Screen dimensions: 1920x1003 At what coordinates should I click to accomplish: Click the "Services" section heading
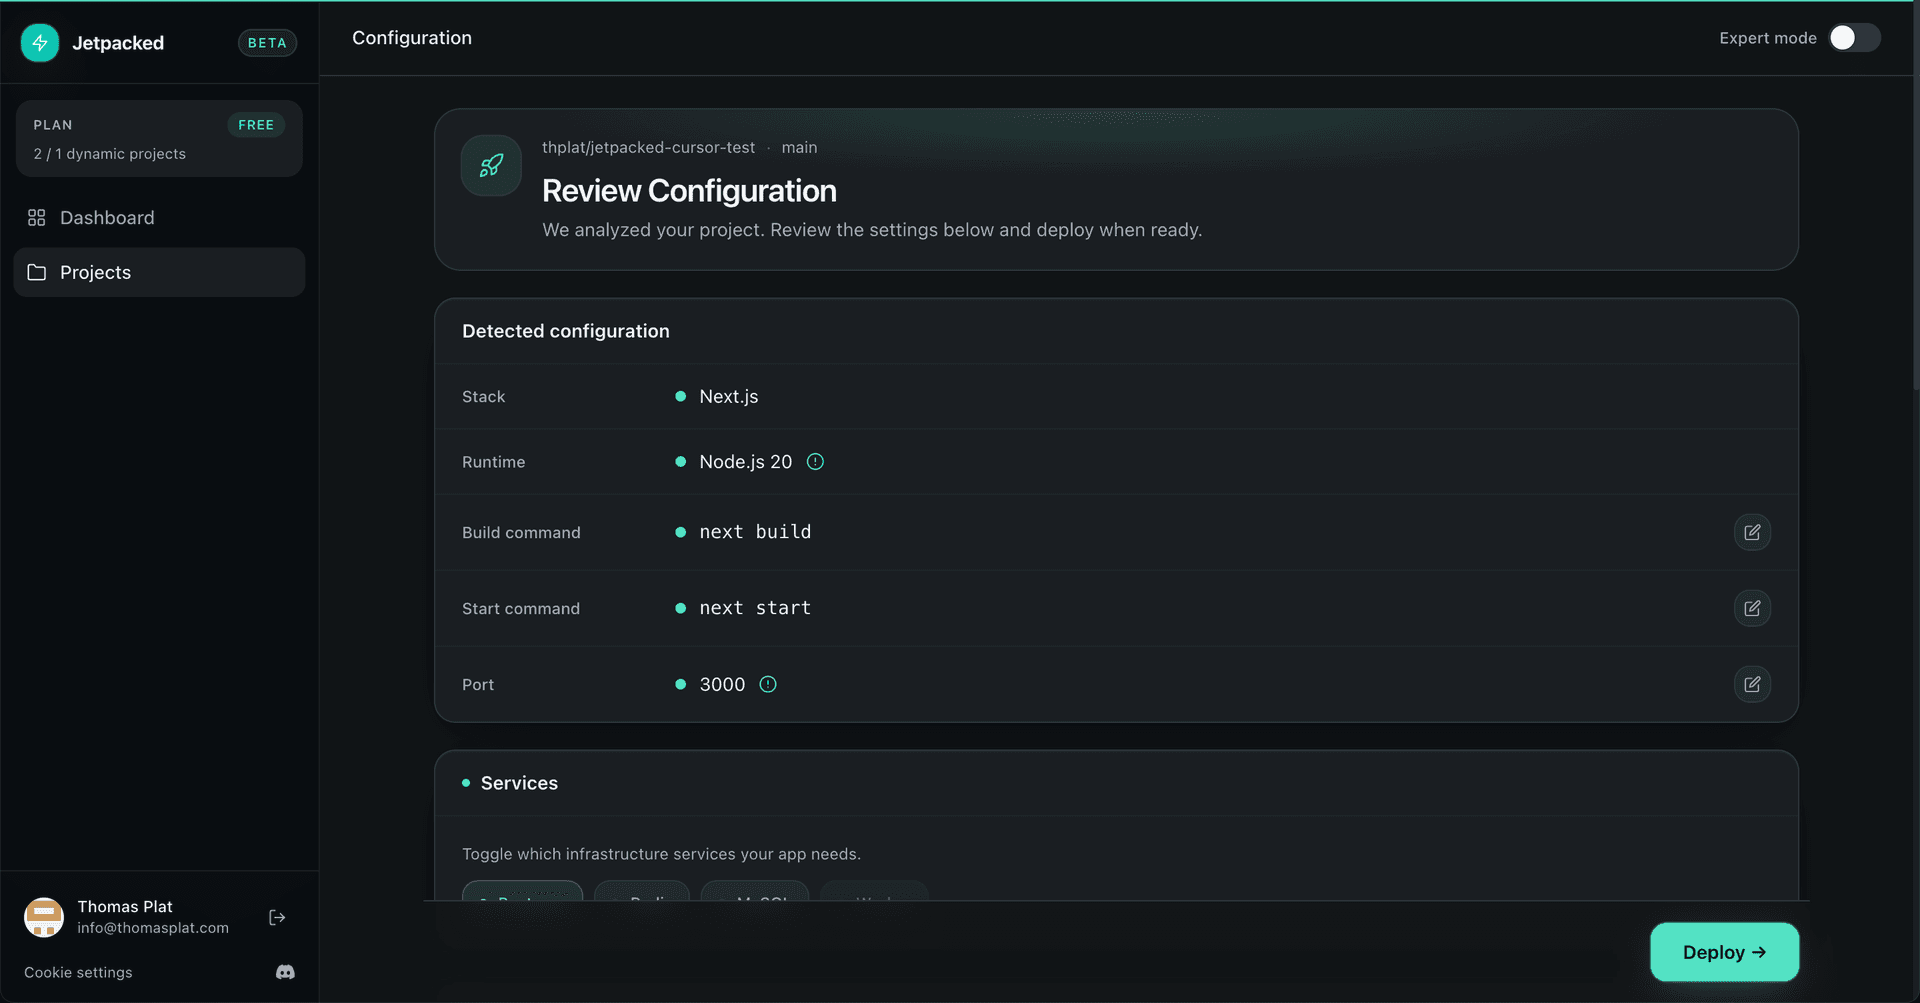[519, 783]
